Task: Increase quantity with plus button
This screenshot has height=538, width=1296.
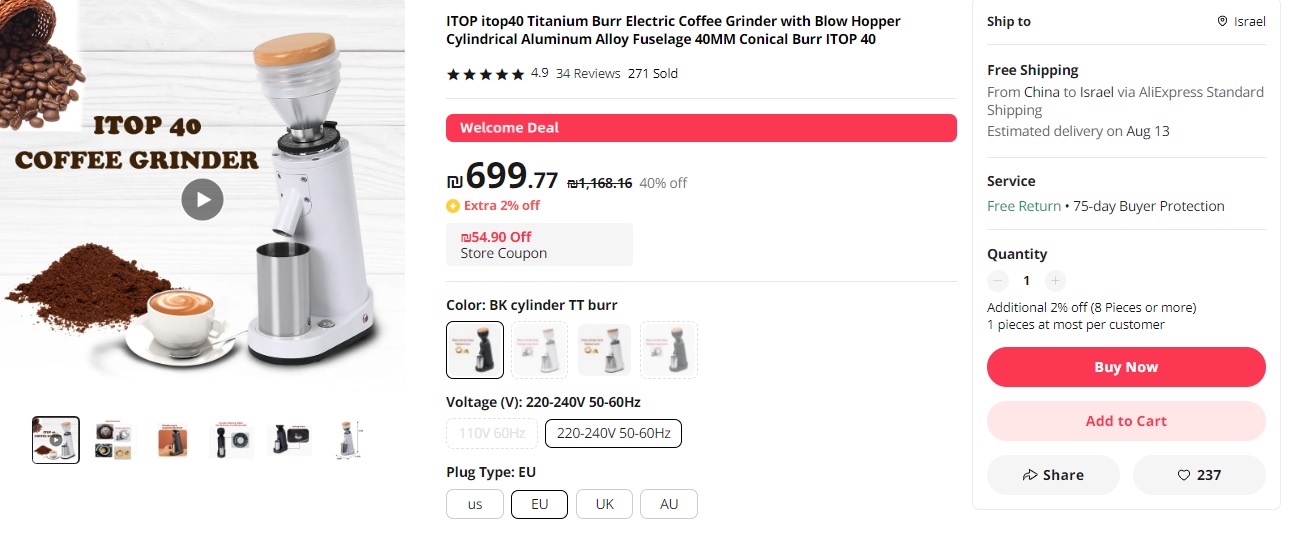Action: click(1056, 281)
